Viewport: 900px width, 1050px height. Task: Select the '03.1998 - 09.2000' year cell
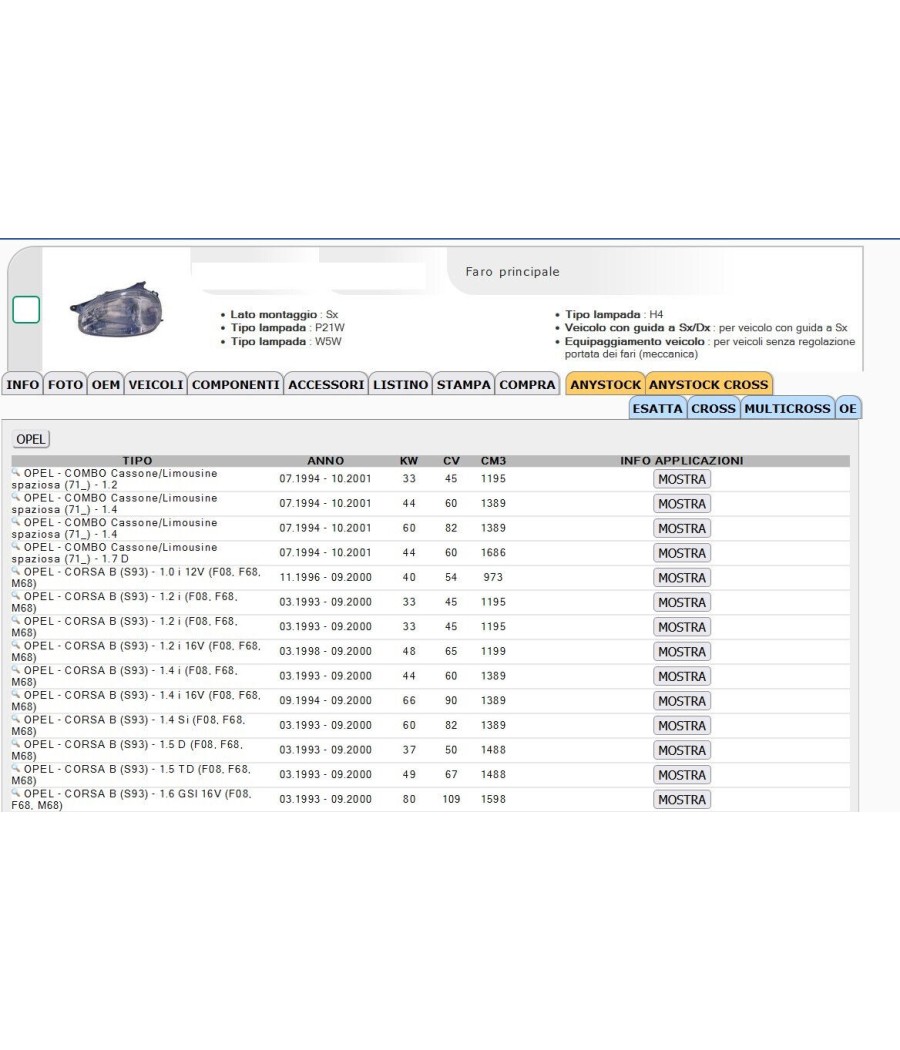tap(325, 651)
